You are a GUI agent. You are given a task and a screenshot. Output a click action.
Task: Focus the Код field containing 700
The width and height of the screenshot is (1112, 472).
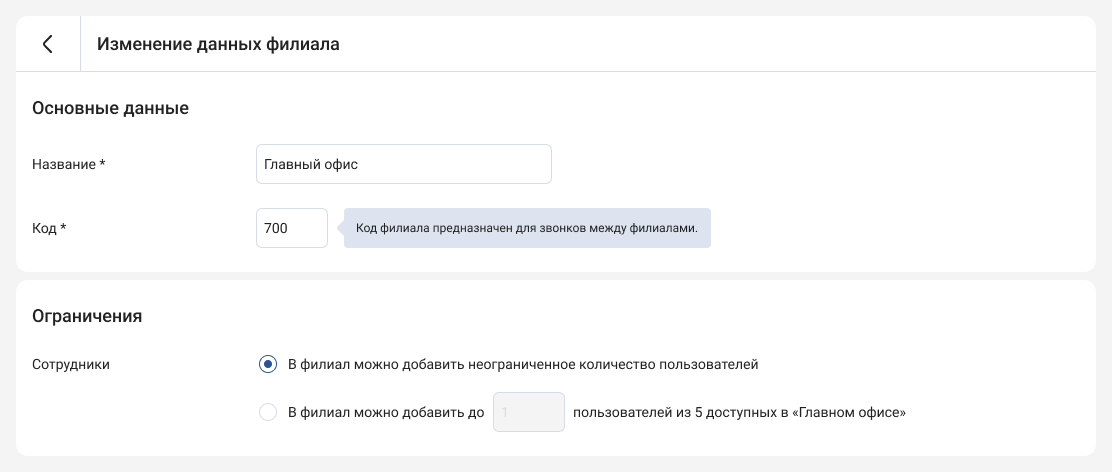pyautogui.click(x=291, y=228)
